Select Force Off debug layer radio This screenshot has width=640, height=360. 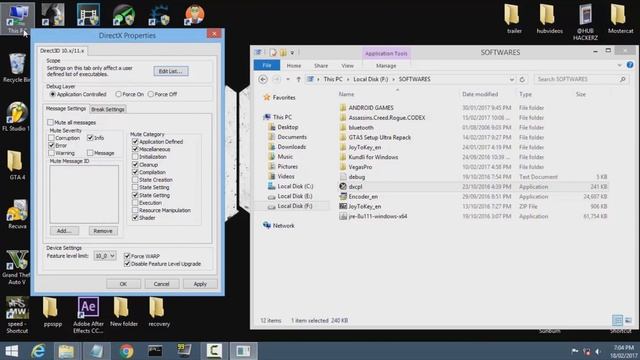(151, 94)
